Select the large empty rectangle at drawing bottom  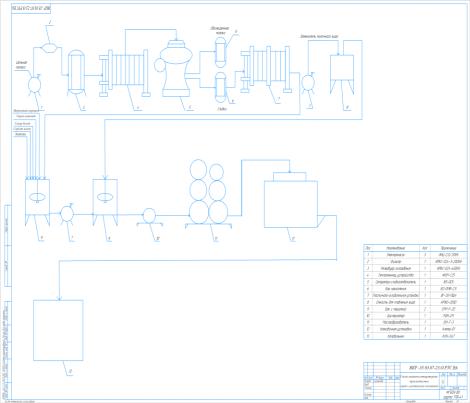58,330
